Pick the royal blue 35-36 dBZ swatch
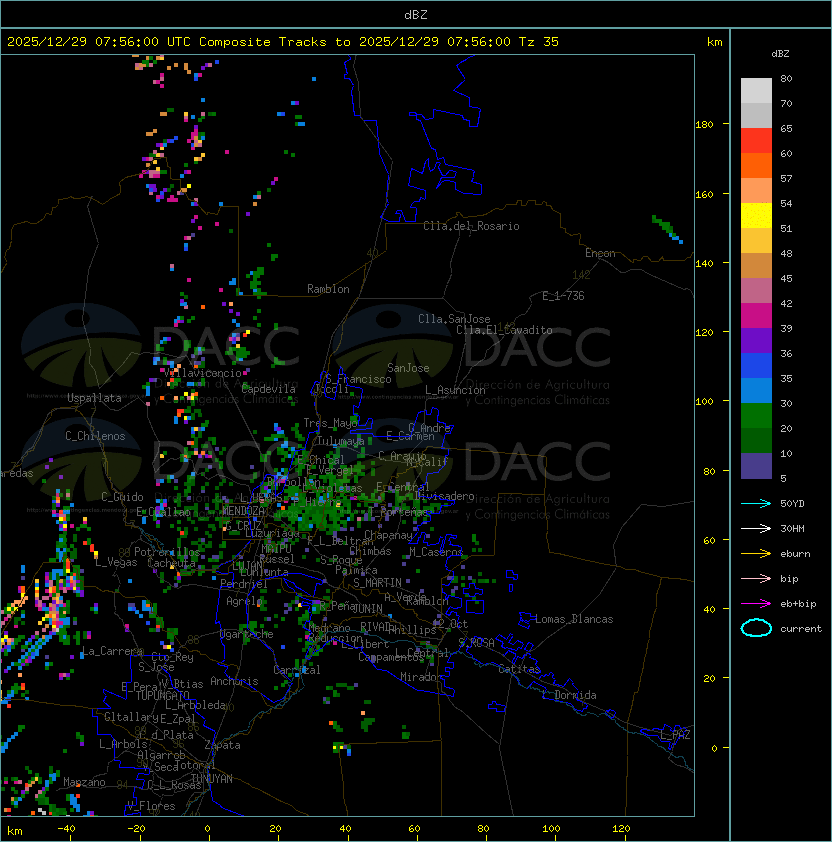This screenshot has width=832, height=842. click(x=756, y=365)
